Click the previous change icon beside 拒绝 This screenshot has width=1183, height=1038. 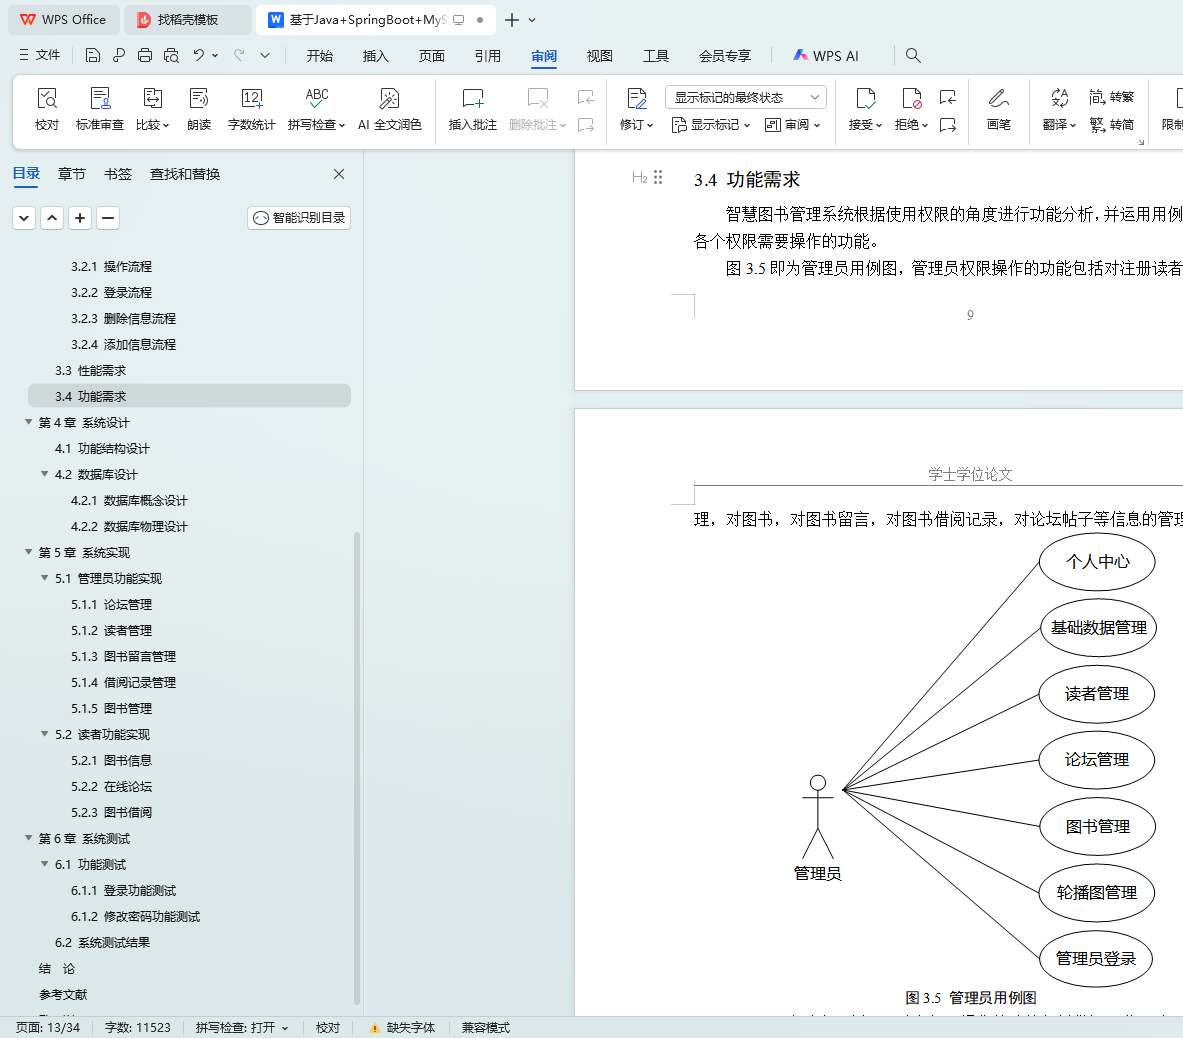(948, 97)
